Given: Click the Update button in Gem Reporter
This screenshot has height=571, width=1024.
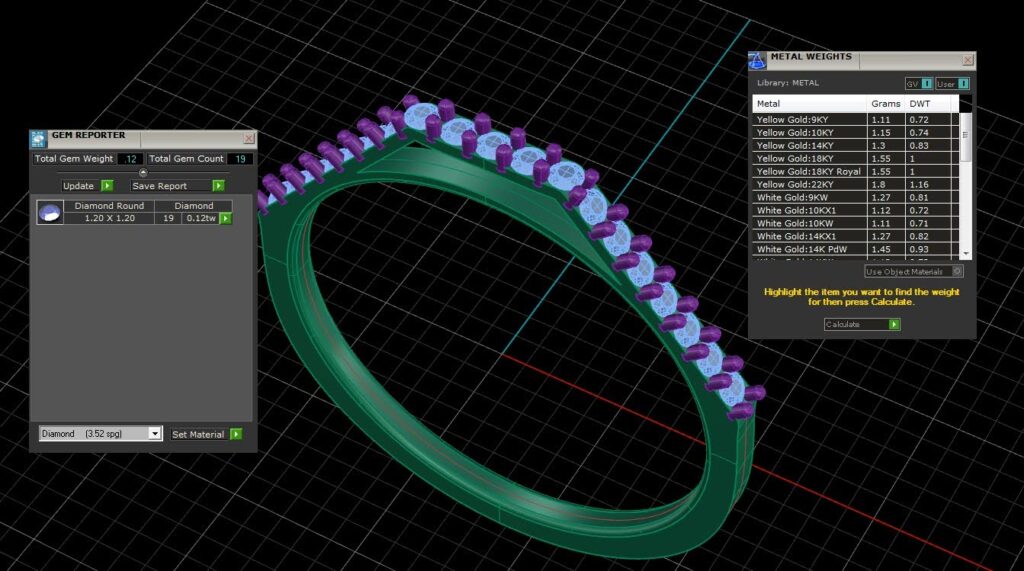Looking at the screenshot, I should point(88,186).
